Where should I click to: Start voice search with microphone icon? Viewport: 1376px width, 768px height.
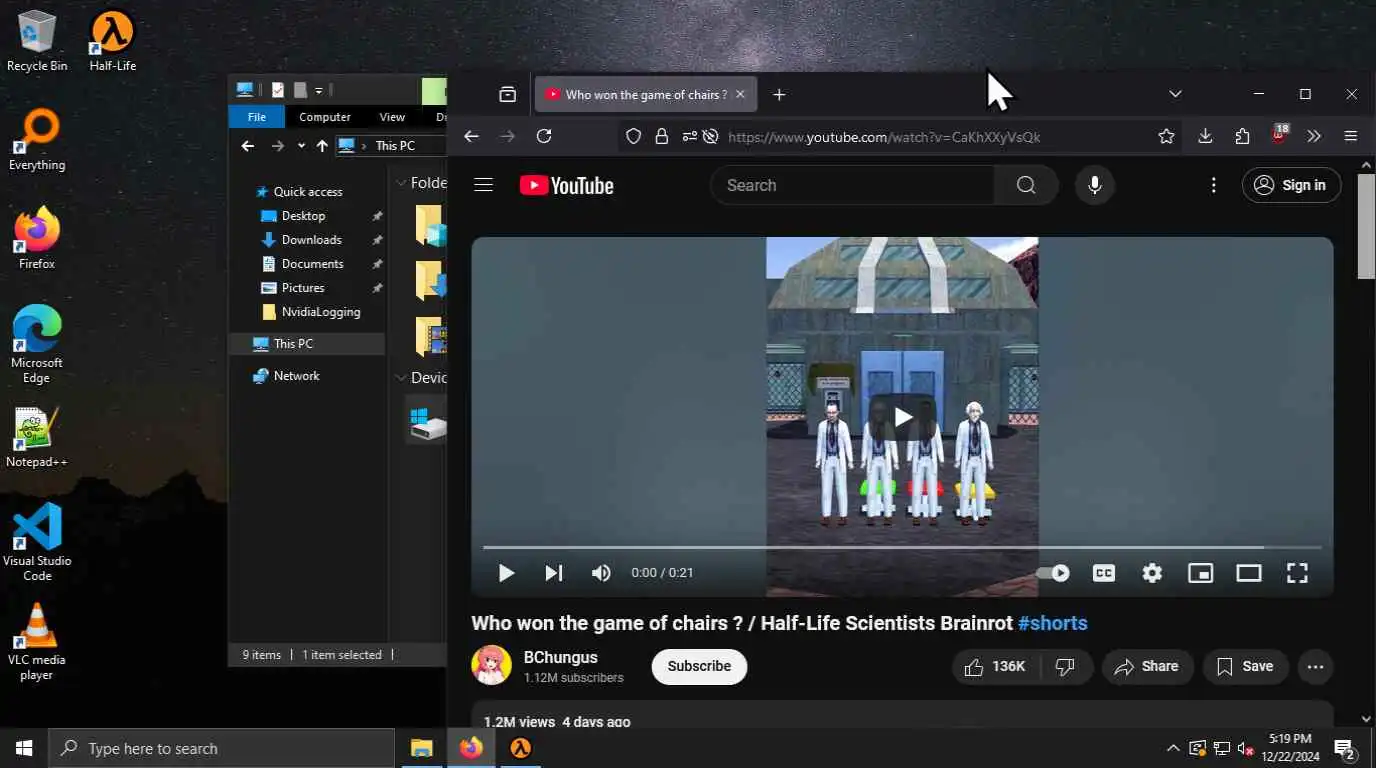point(1095,185)
